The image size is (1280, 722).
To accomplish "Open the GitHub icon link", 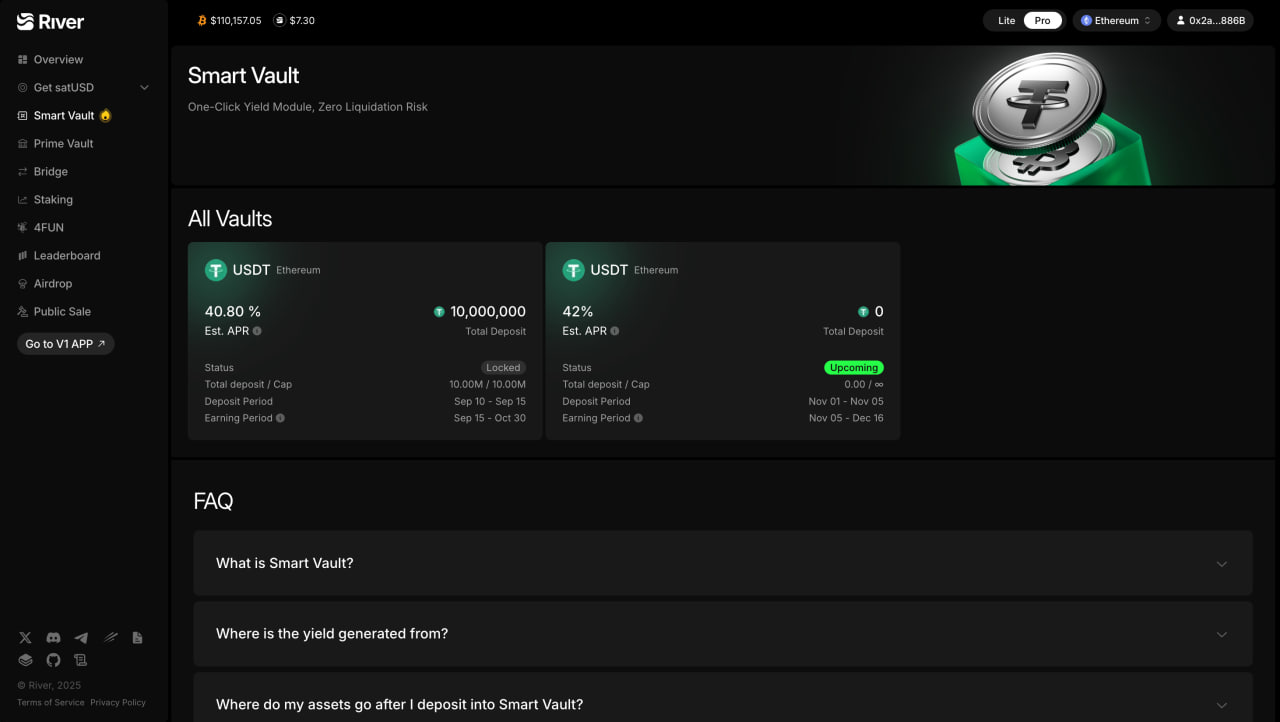I will 53,660.
